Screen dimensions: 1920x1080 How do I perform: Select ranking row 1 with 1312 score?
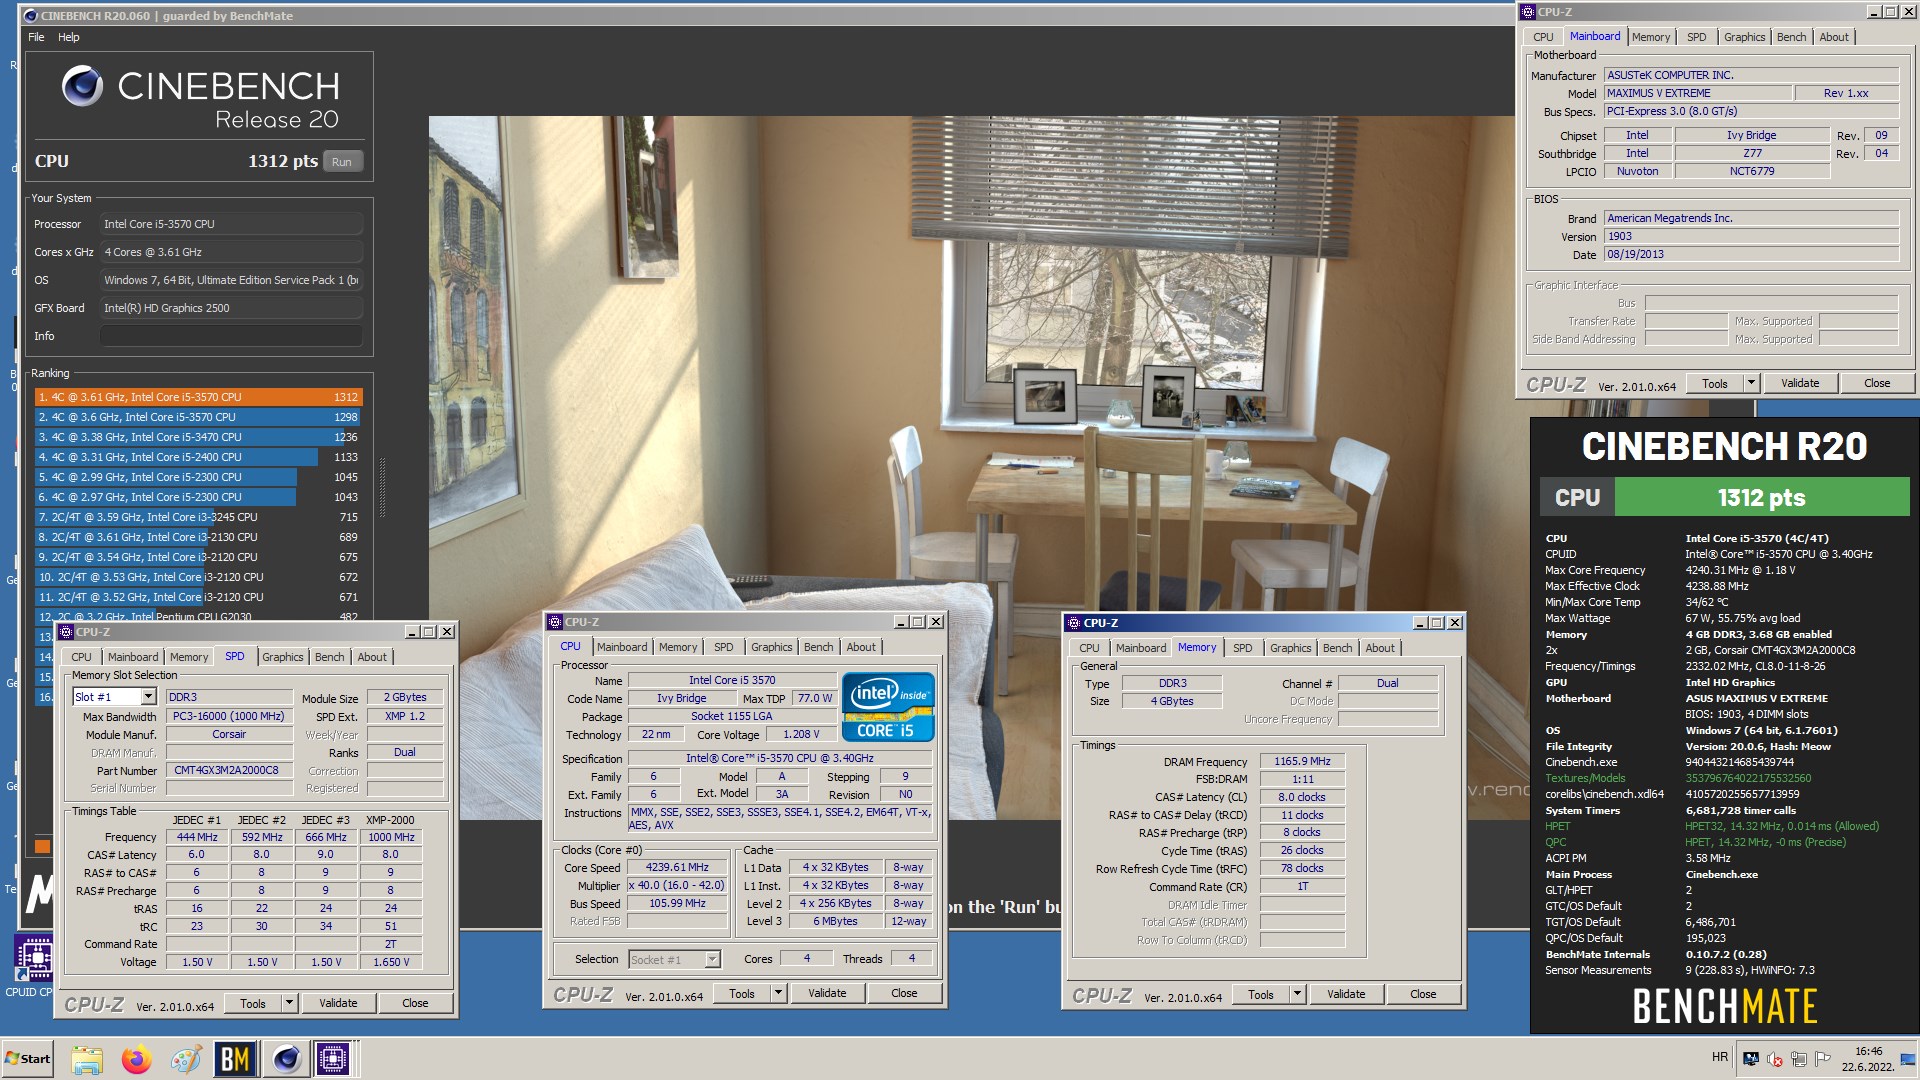click(x=198, y=397)
